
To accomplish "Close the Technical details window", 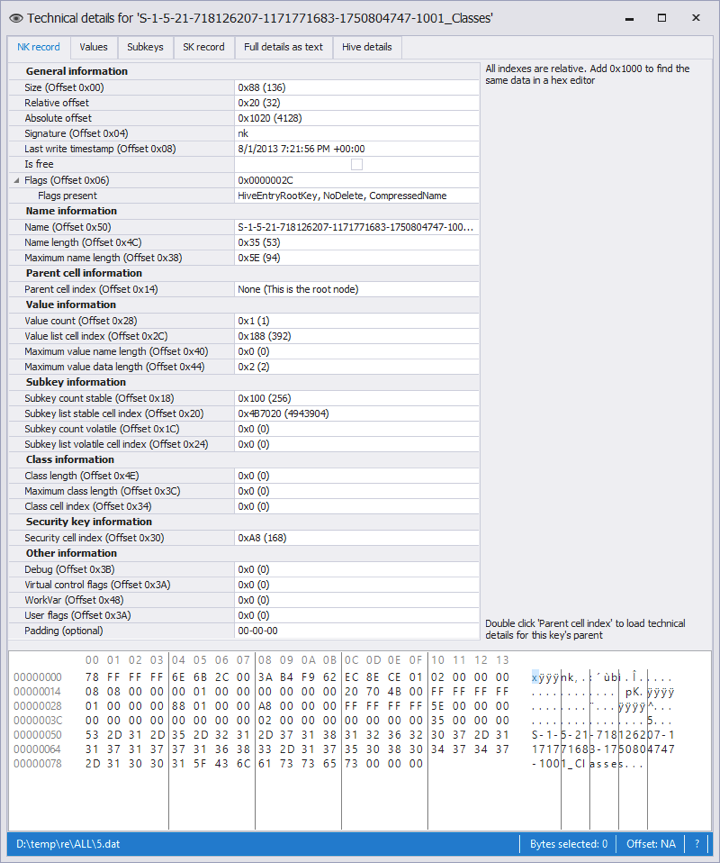I will pos(696,18).
